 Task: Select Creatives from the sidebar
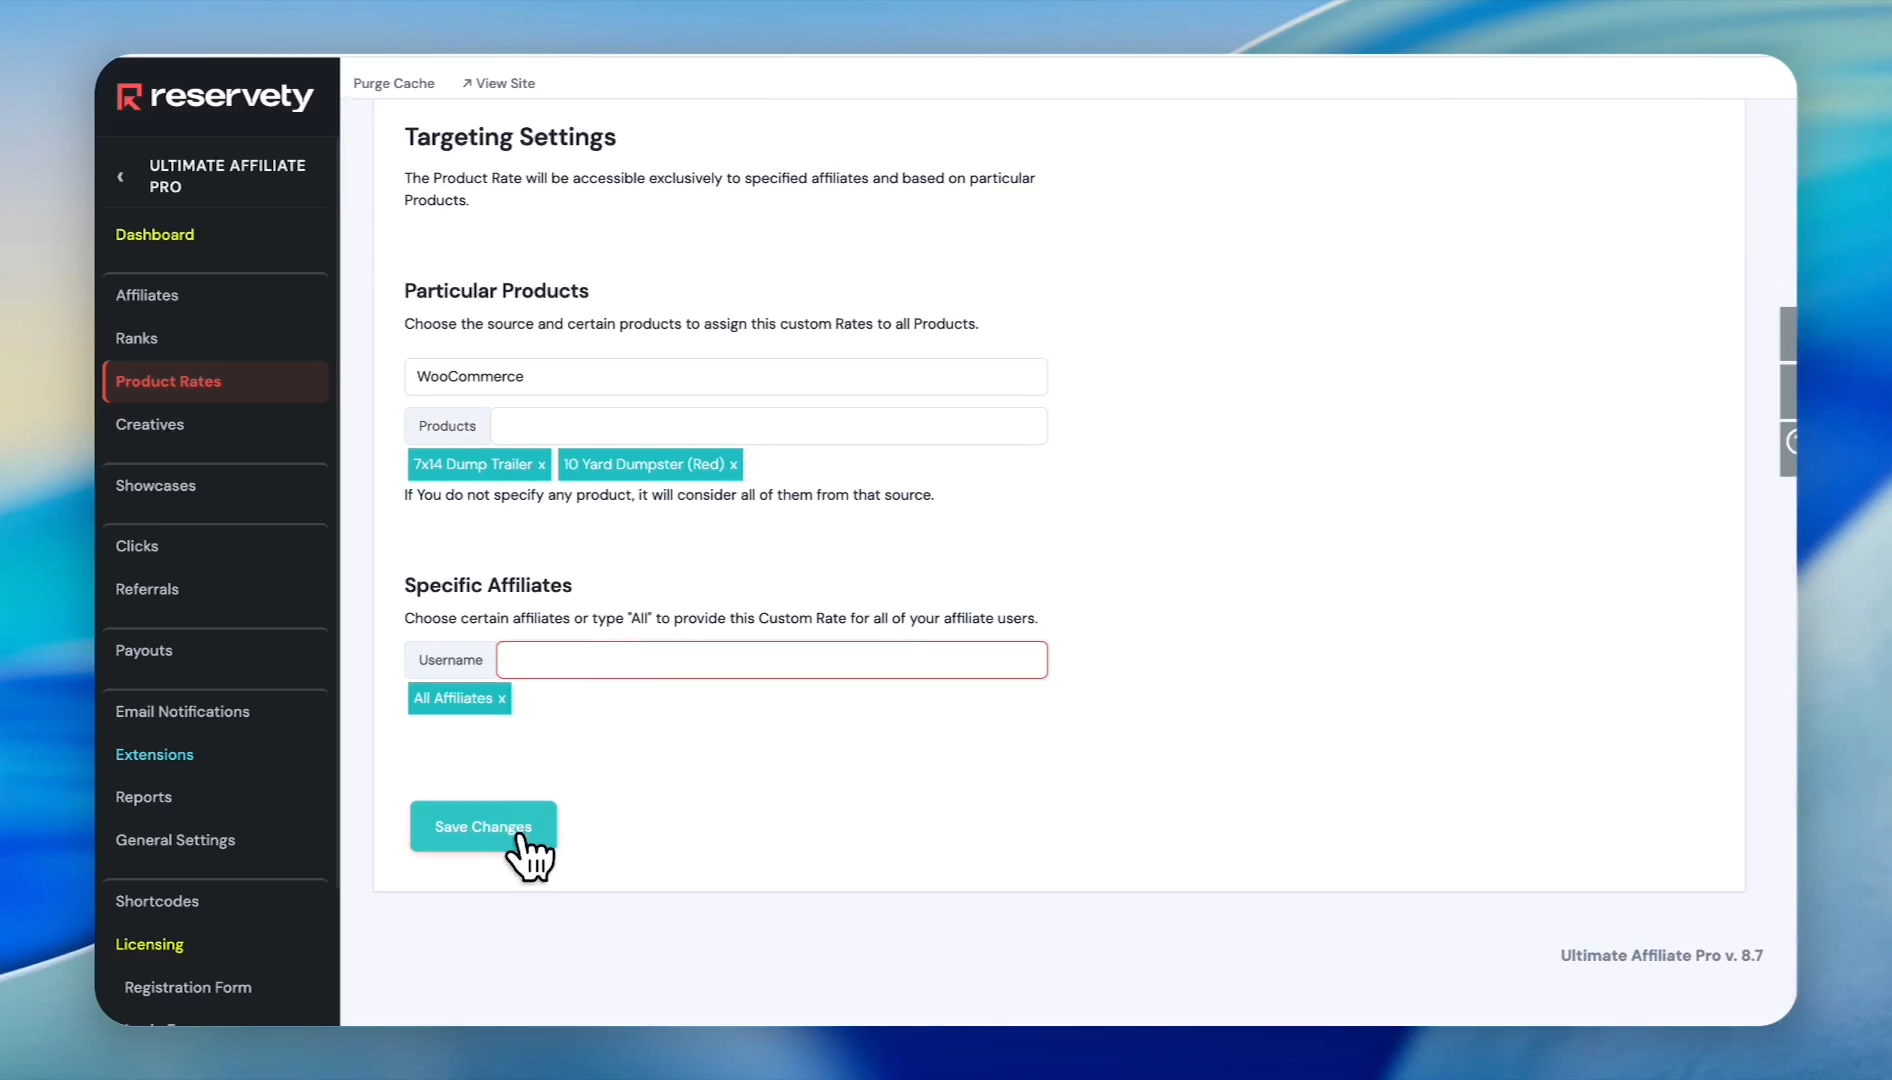(x=149, y=425)
